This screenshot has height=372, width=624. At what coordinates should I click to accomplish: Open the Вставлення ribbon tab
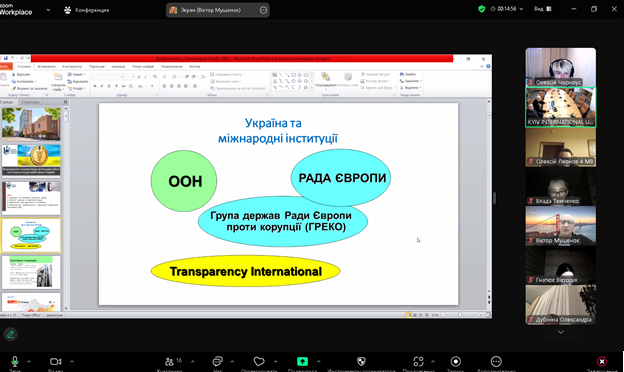[47, 66]
